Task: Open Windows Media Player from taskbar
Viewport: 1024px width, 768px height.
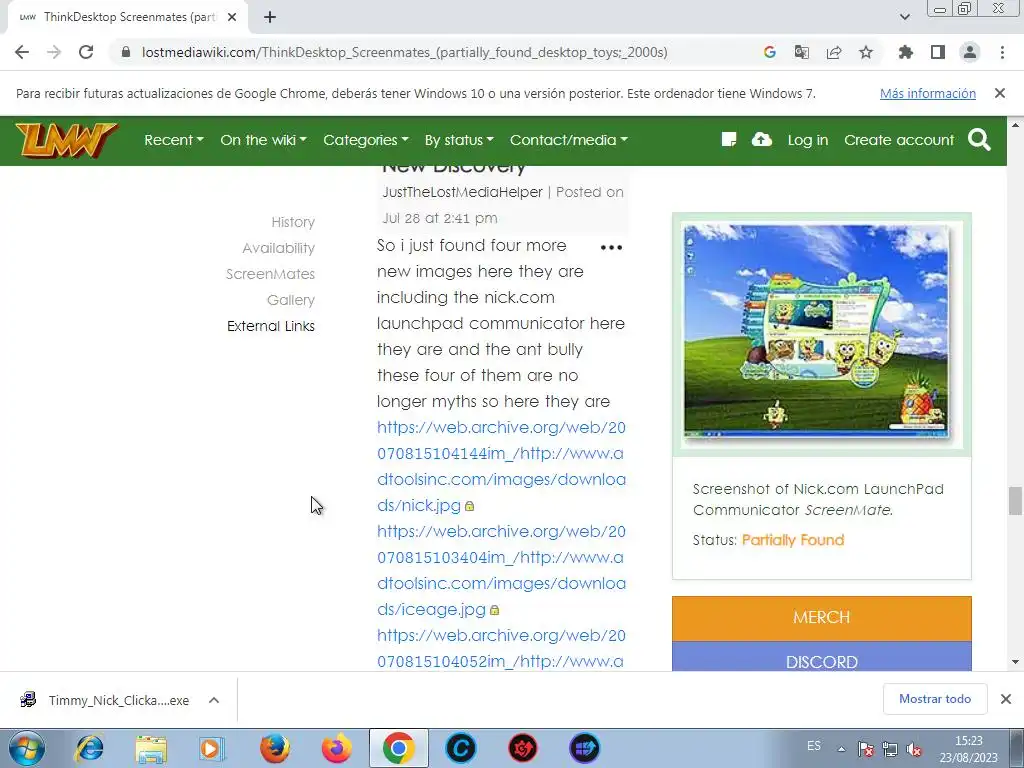Action: [212, 748]
